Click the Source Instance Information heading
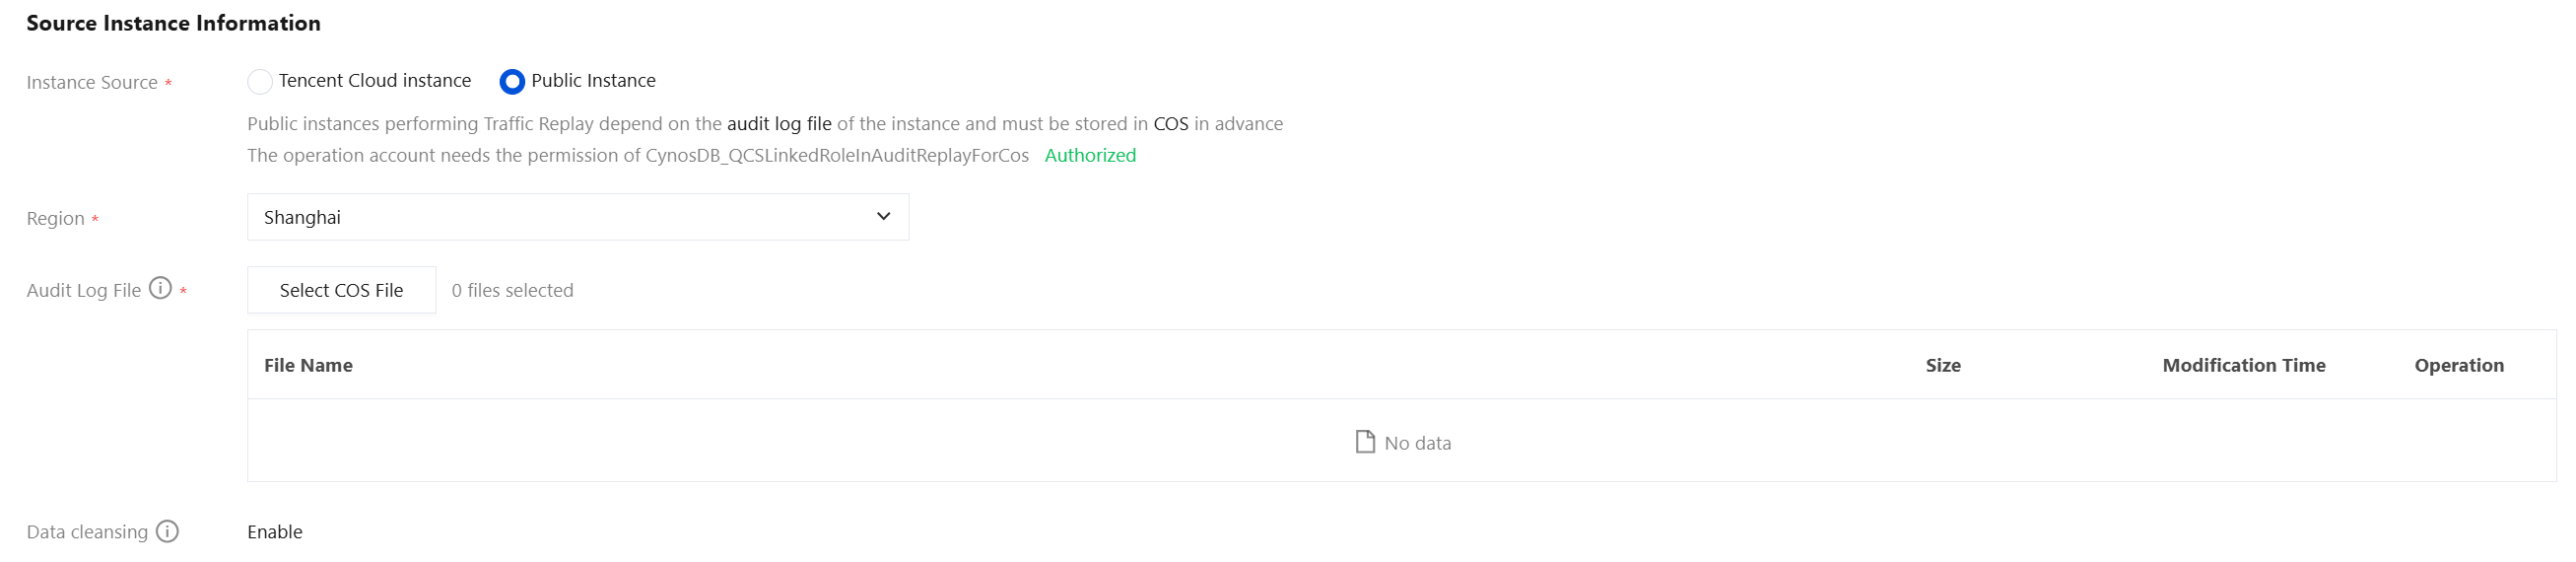The image size is (2576, 562). point(173,23)
